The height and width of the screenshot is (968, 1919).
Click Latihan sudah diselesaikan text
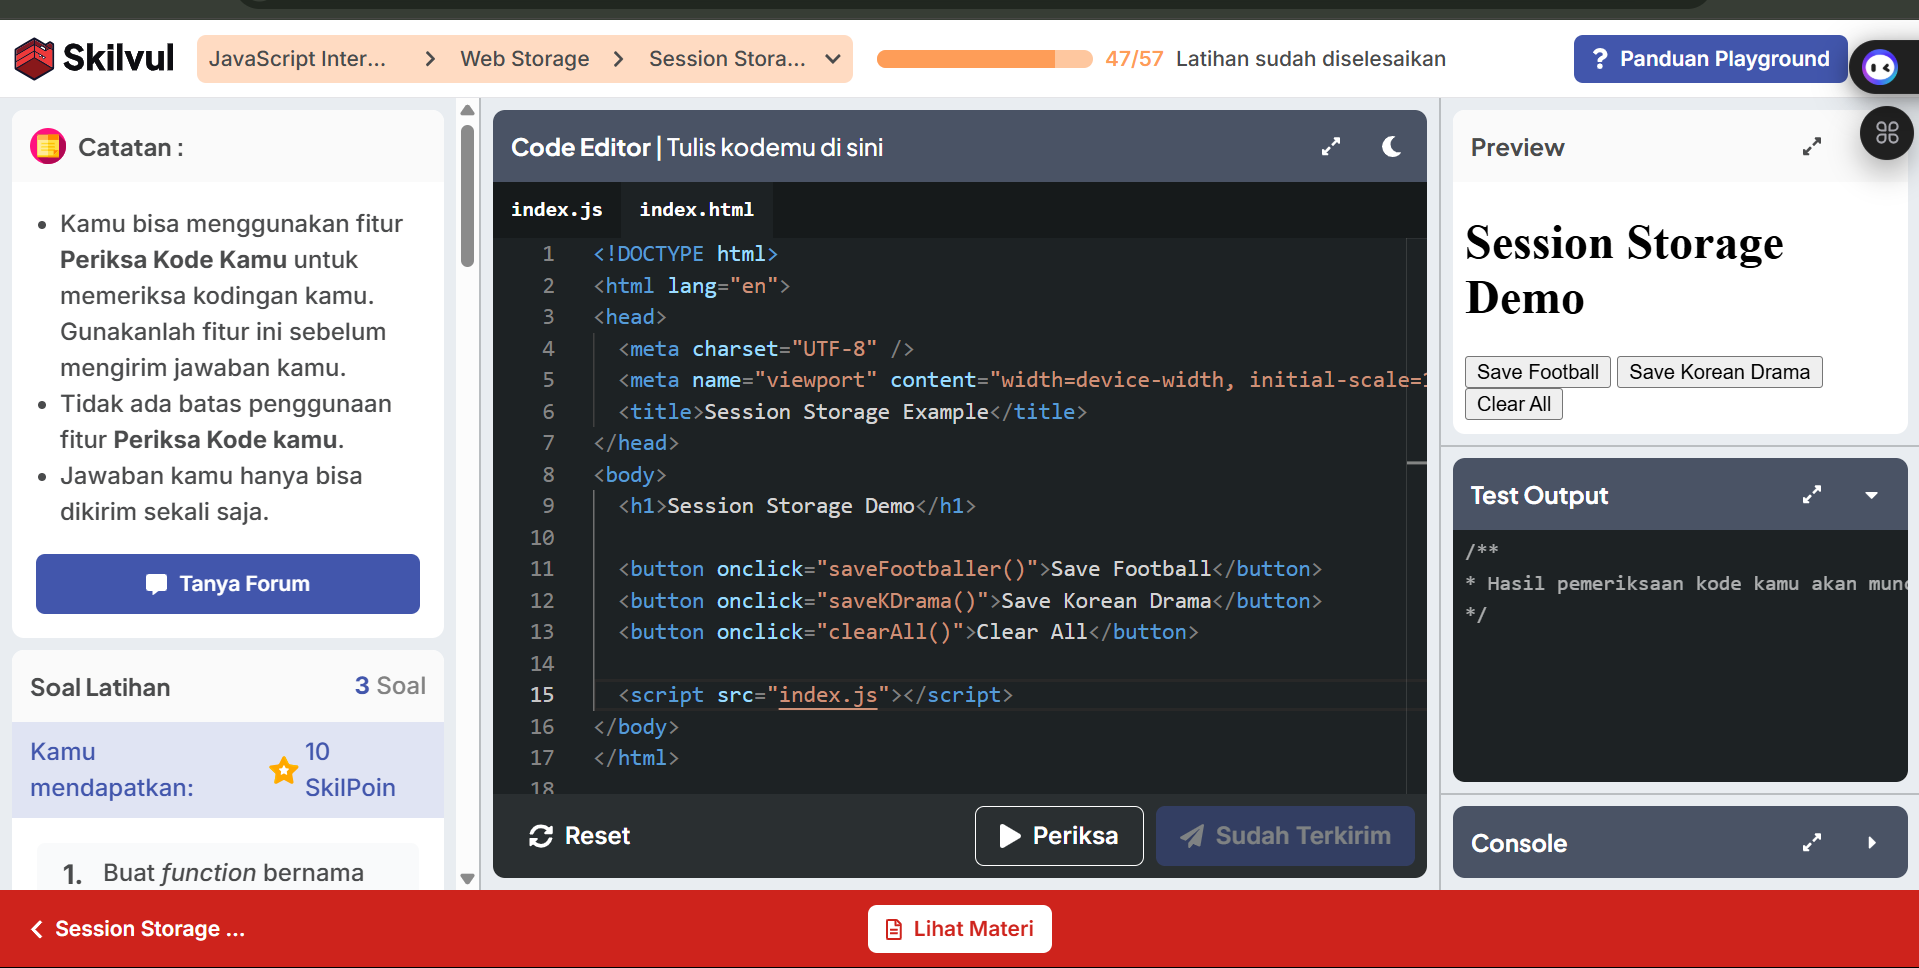click(x=1310, y=59)
